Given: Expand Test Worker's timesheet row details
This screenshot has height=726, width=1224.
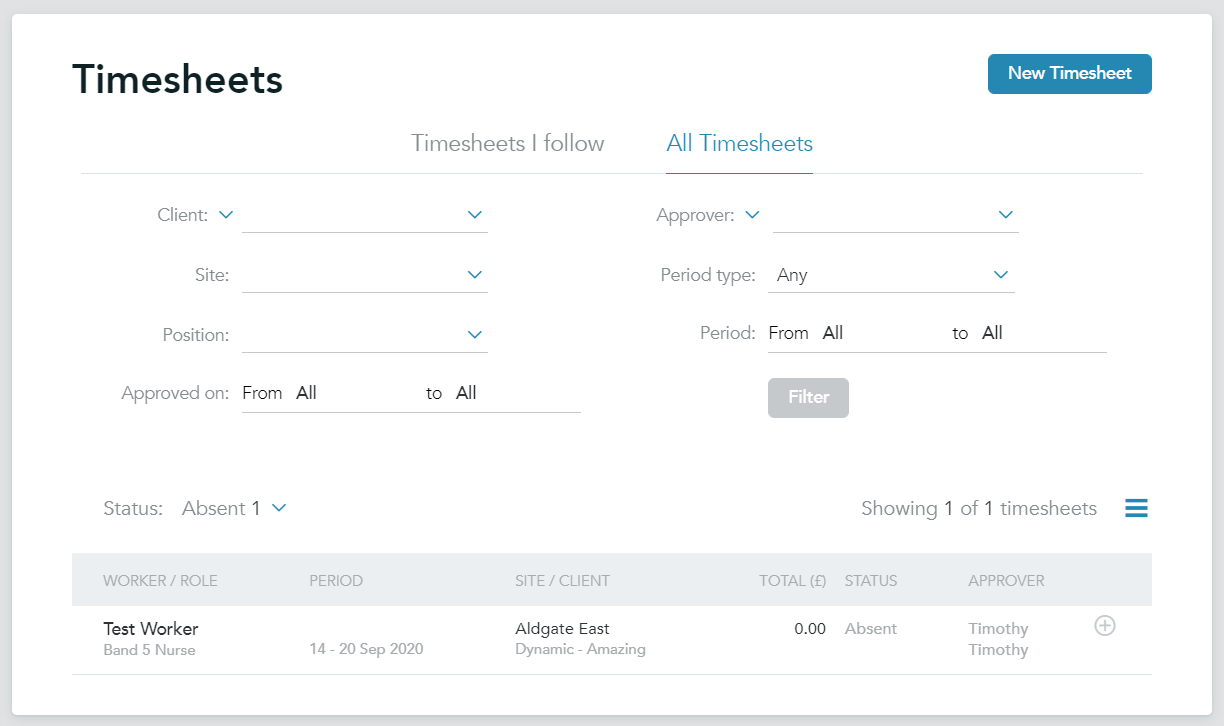Looking at the screenshot, I should 1104,625.
